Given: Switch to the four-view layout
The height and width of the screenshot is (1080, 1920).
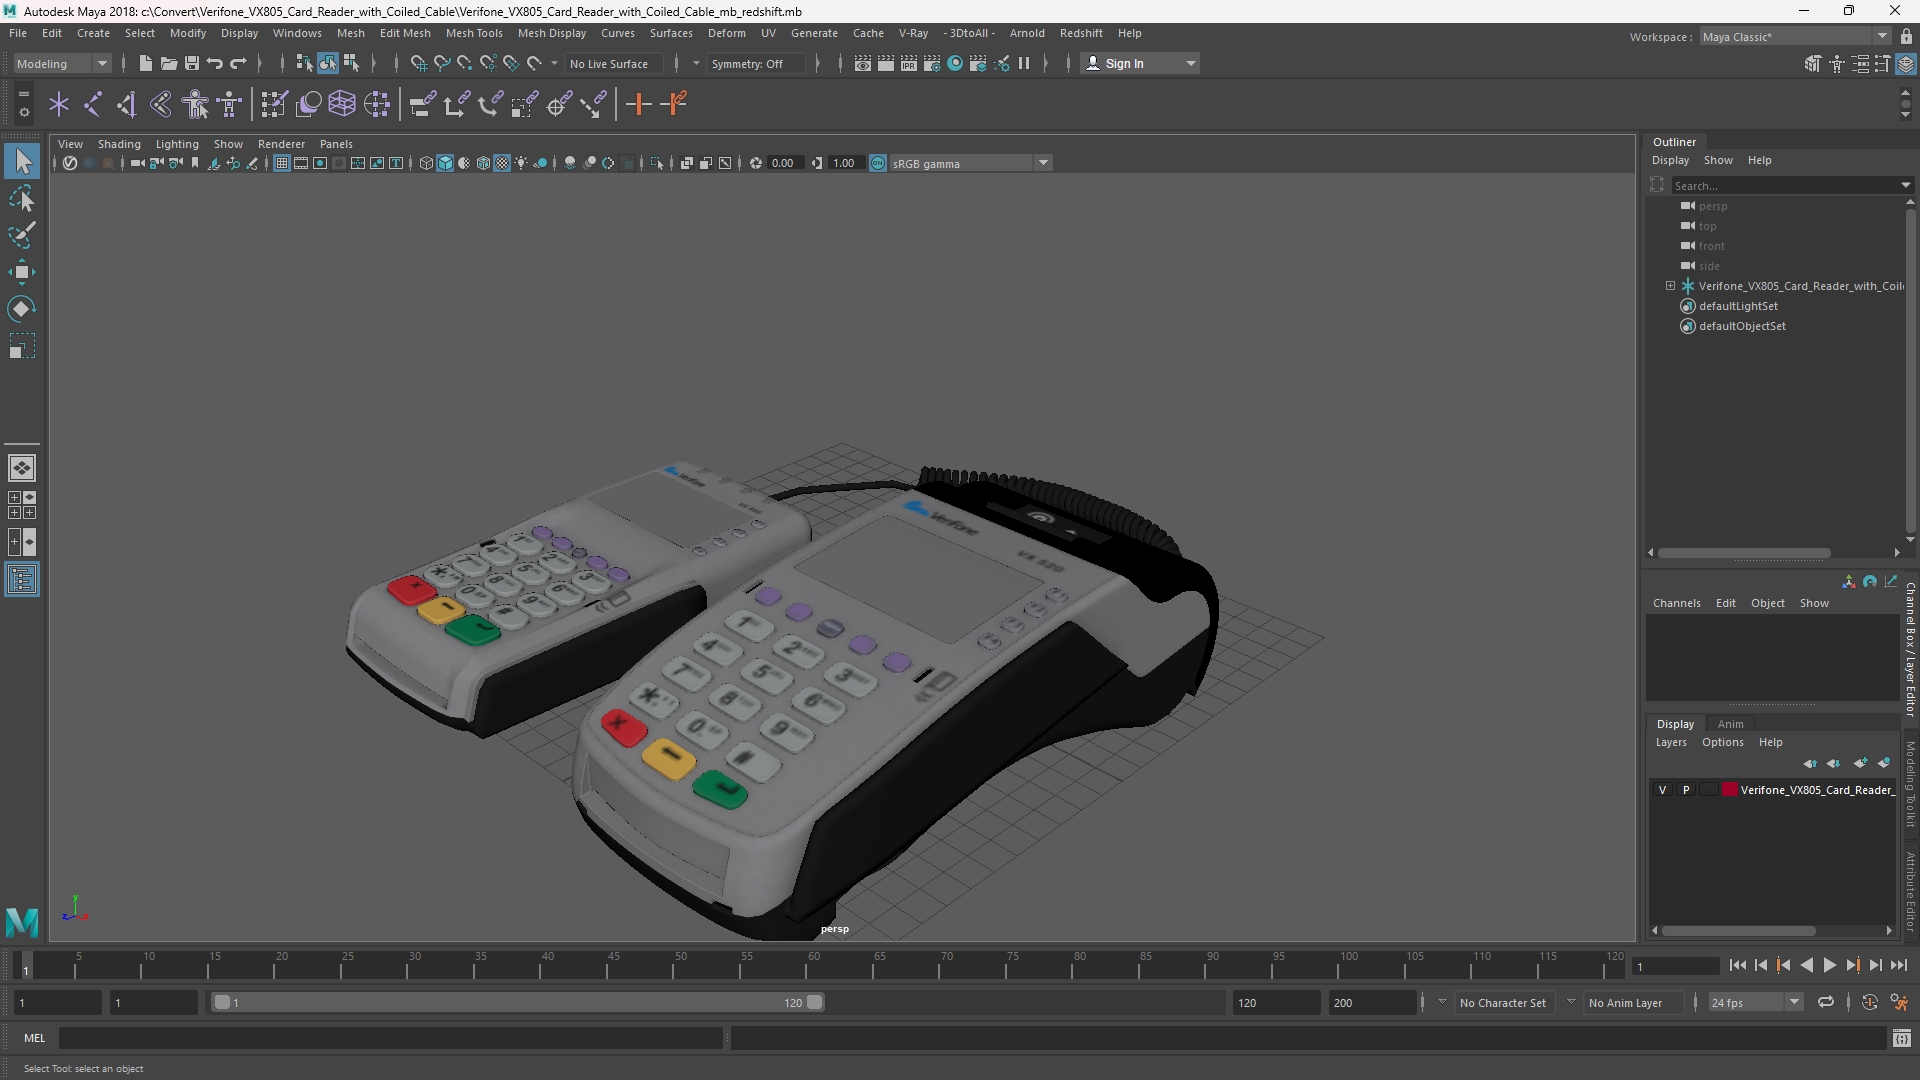Looking at the screenshot, I should pos(22,505).
